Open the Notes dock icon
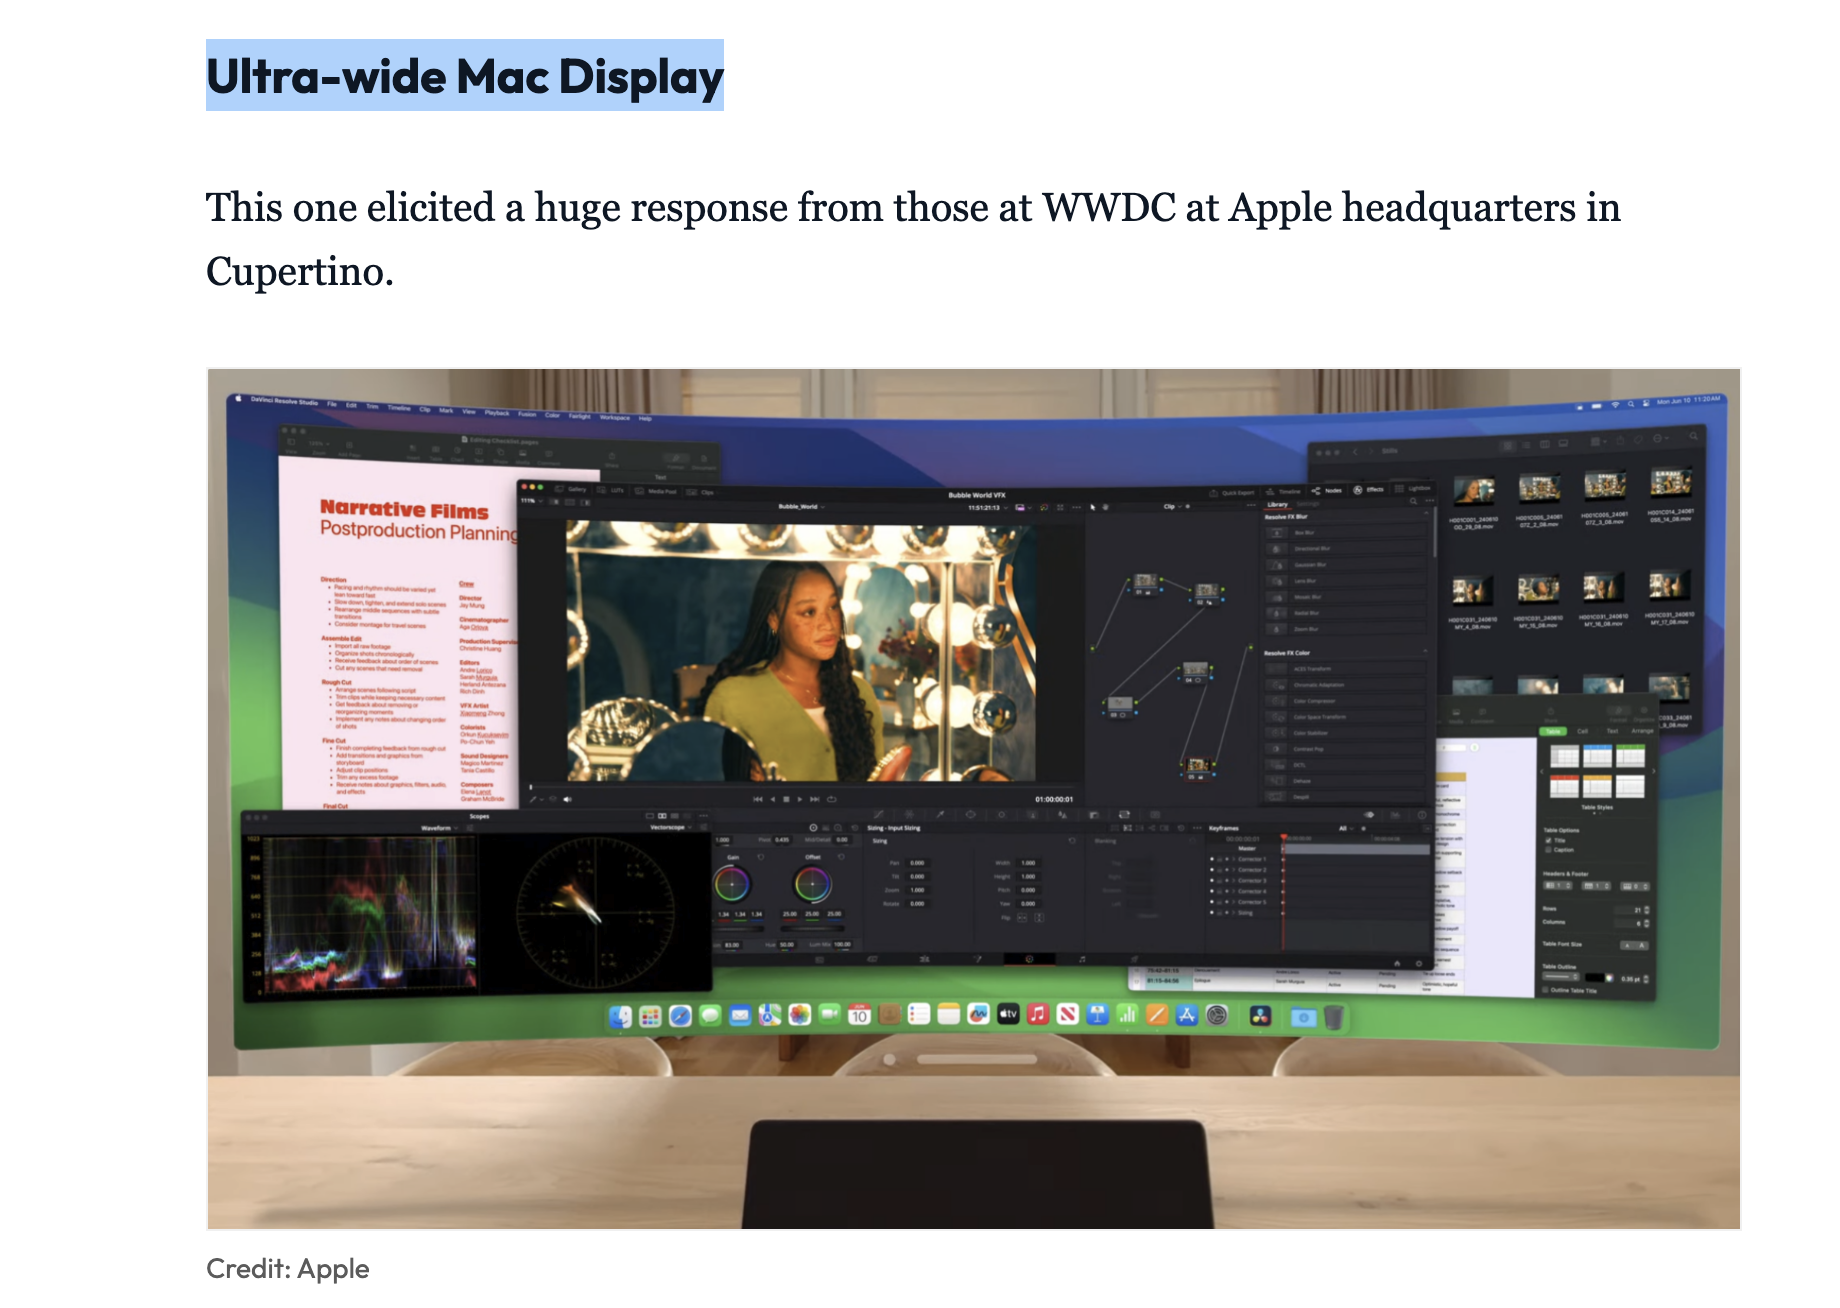The image size is (1840, 1308). click(x=949, y=1015)
